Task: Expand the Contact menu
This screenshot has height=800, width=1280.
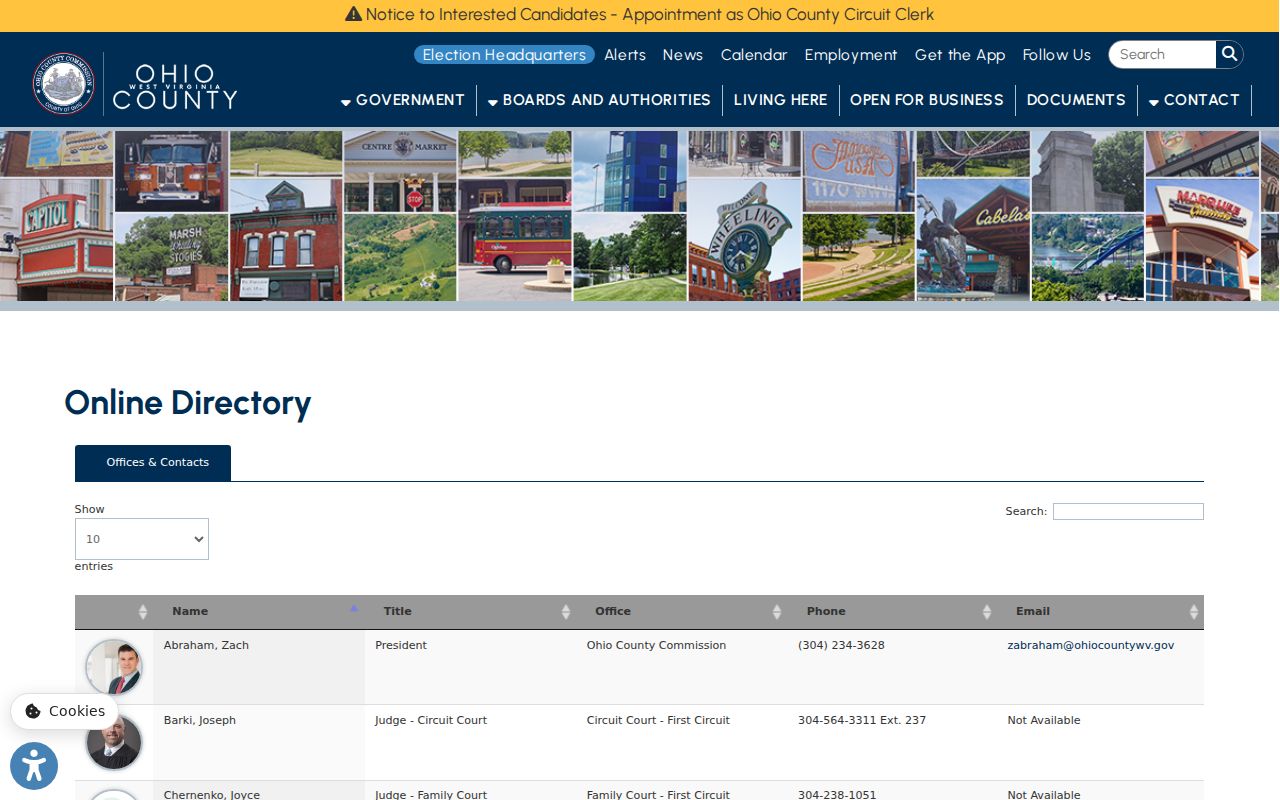Action: (x=1194, y=100)
